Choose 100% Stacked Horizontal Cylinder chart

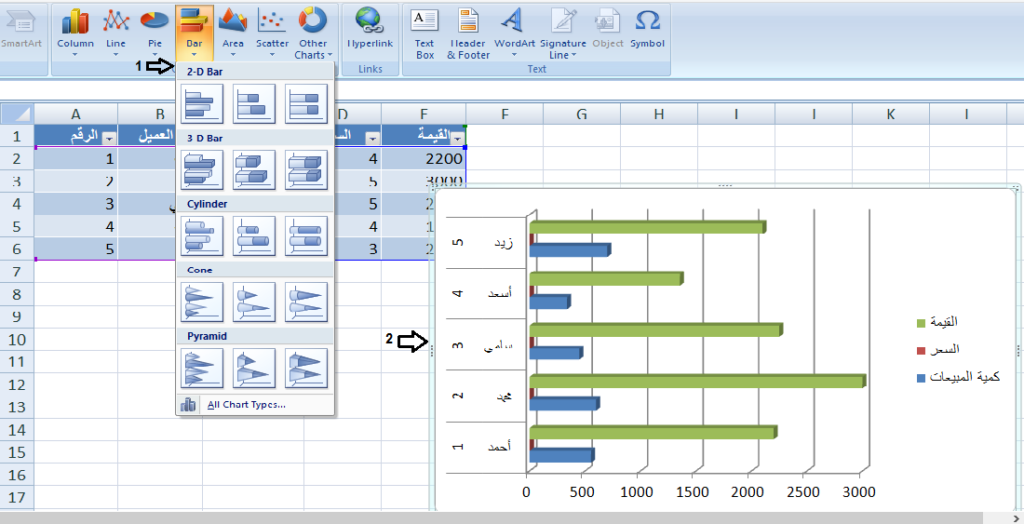pos(306,236)
